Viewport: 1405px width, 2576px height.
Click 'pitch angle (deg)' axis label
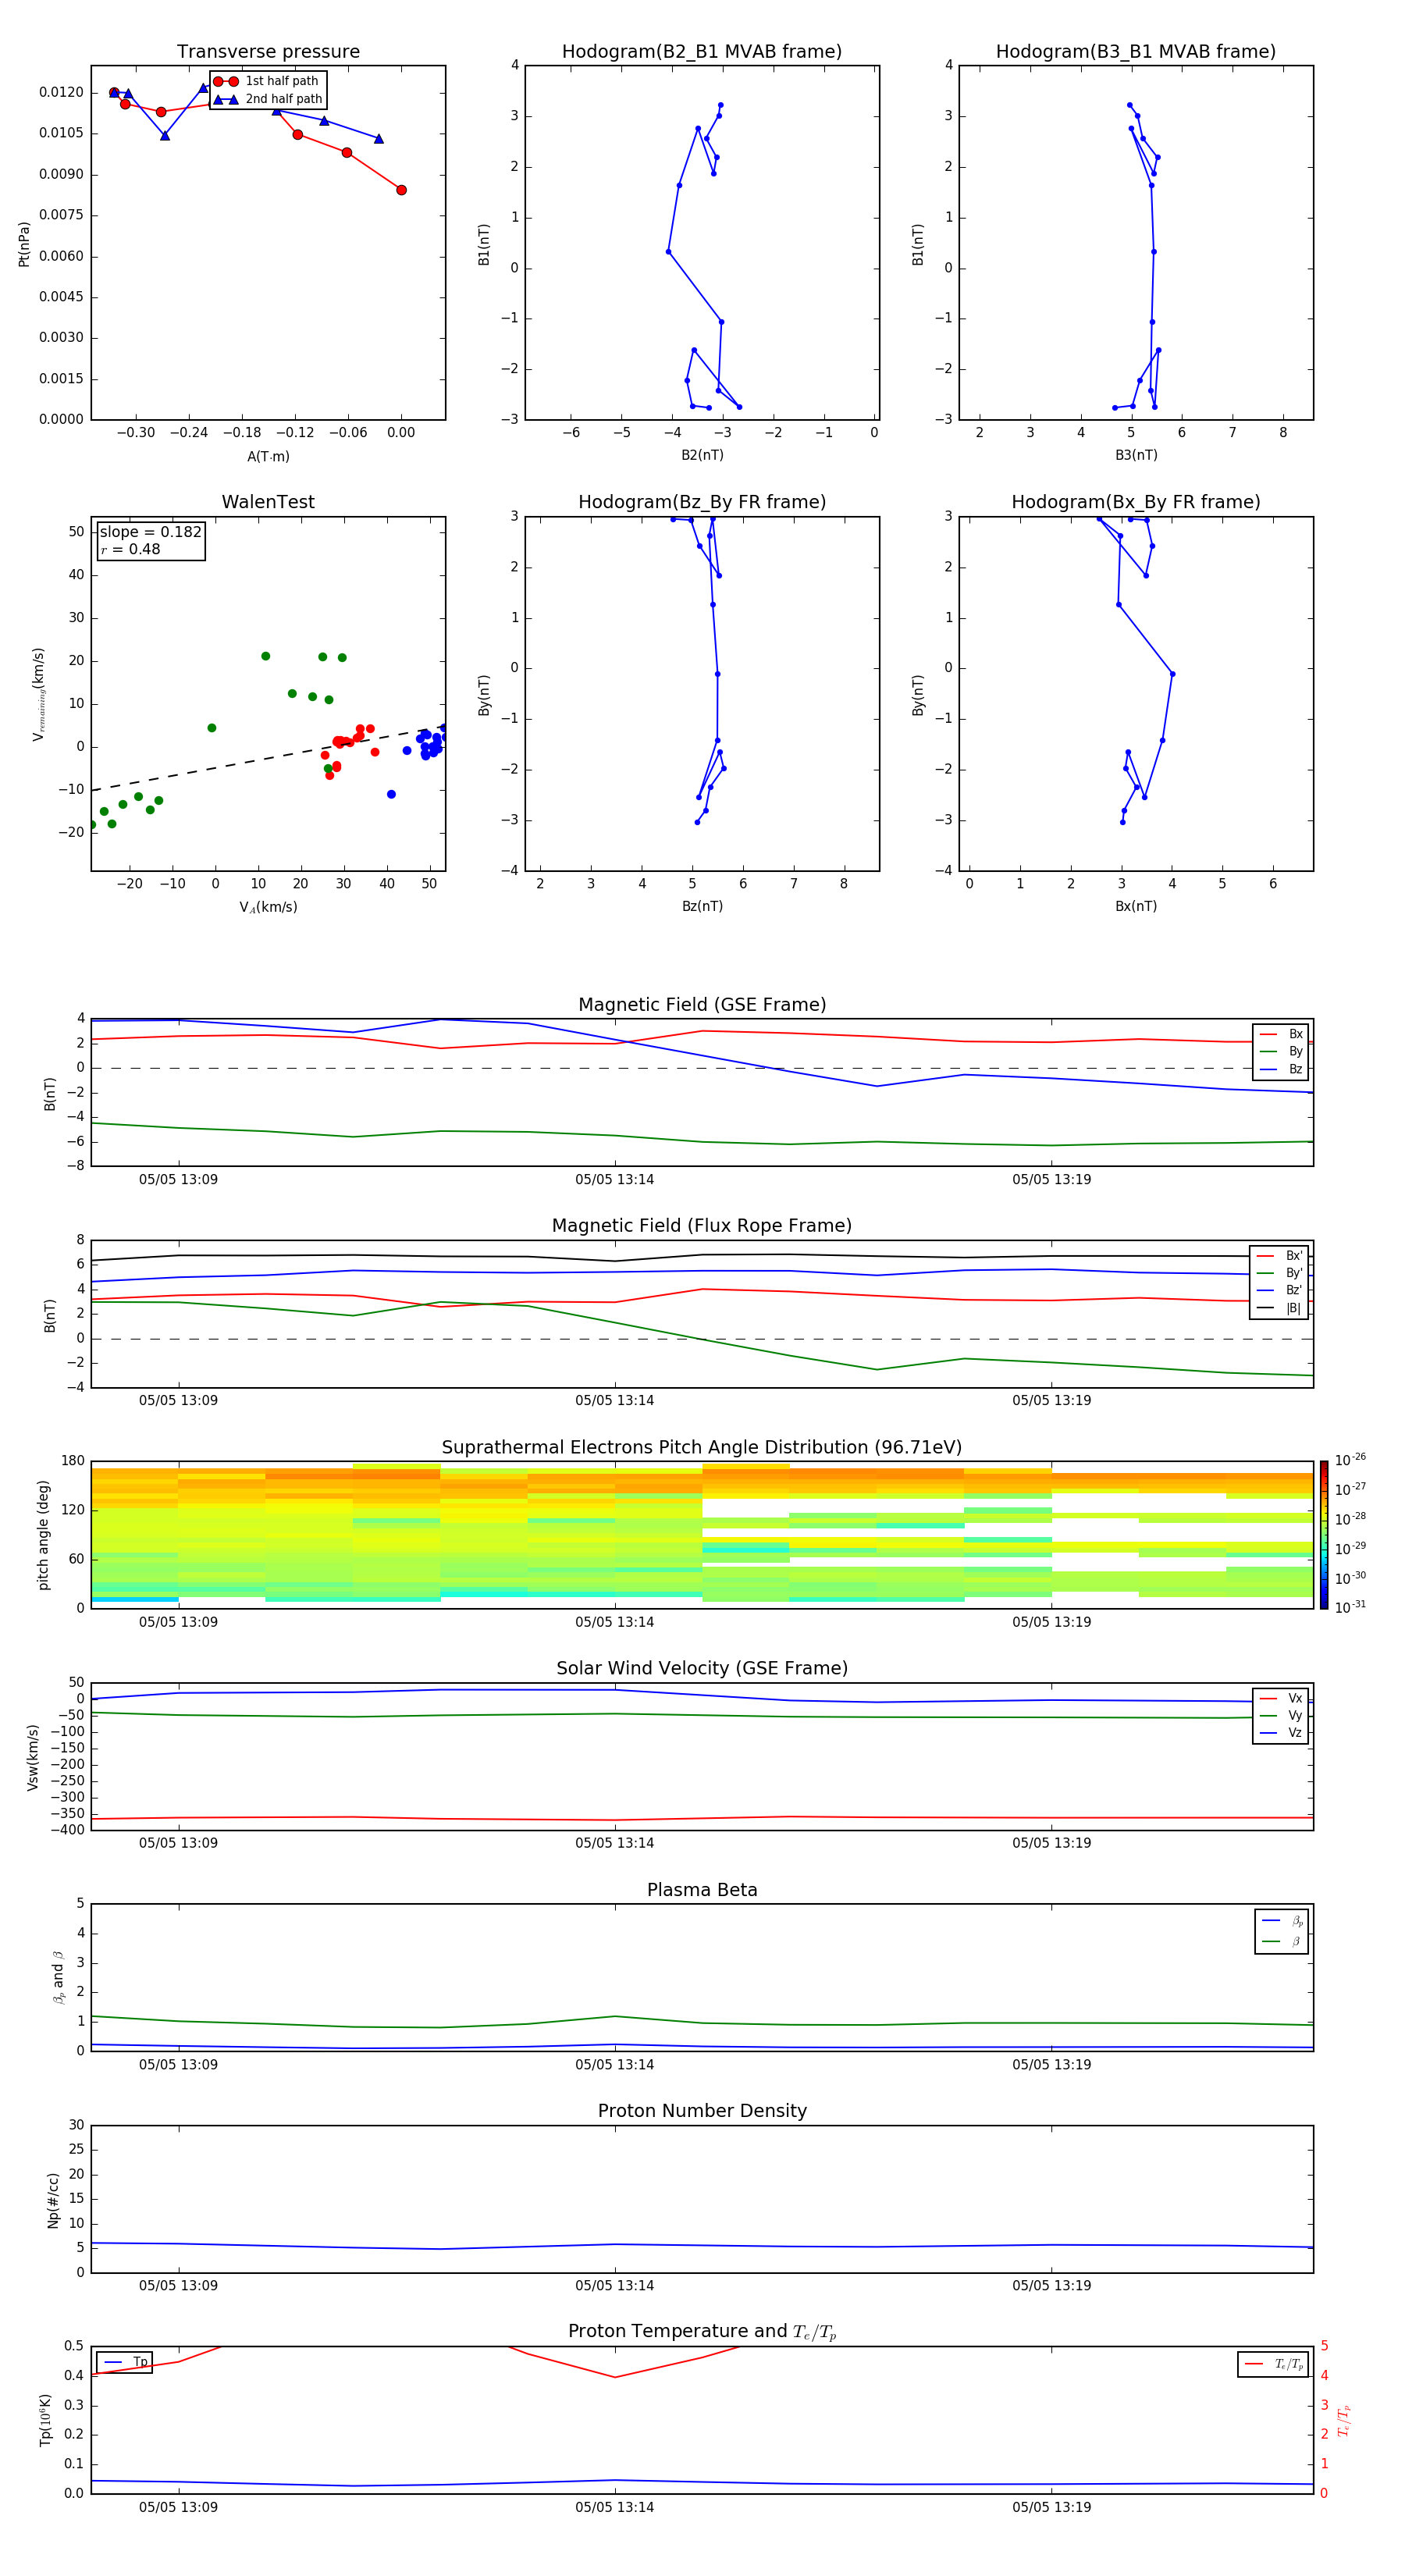43,1535
